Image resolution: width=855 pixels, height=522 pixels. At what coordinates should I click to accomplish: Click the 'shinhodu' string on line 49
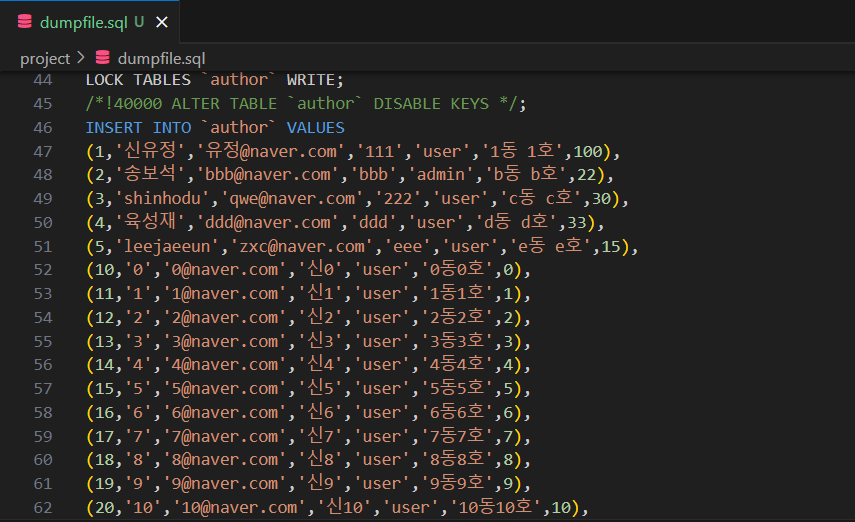point(162,199)
